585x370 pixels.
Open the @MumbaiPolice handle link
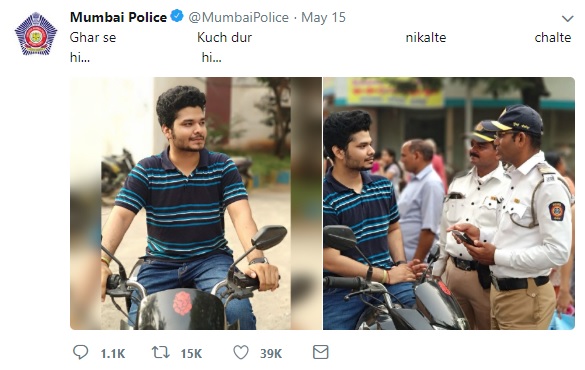tap(238, 18)
